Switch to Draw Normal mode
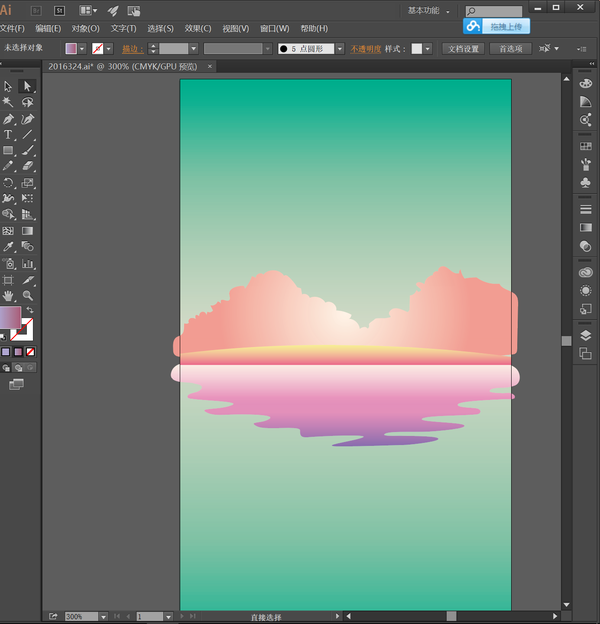 point(6,368)
